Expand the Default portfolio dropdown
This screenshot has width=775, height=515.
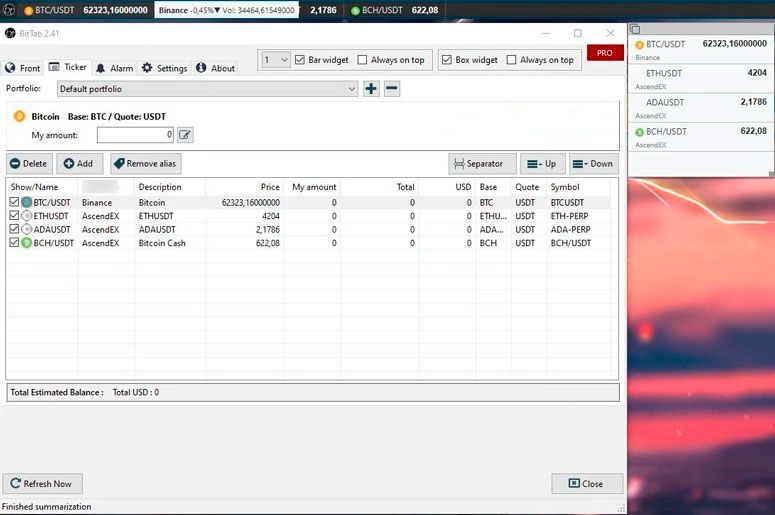tap(351, 89)
